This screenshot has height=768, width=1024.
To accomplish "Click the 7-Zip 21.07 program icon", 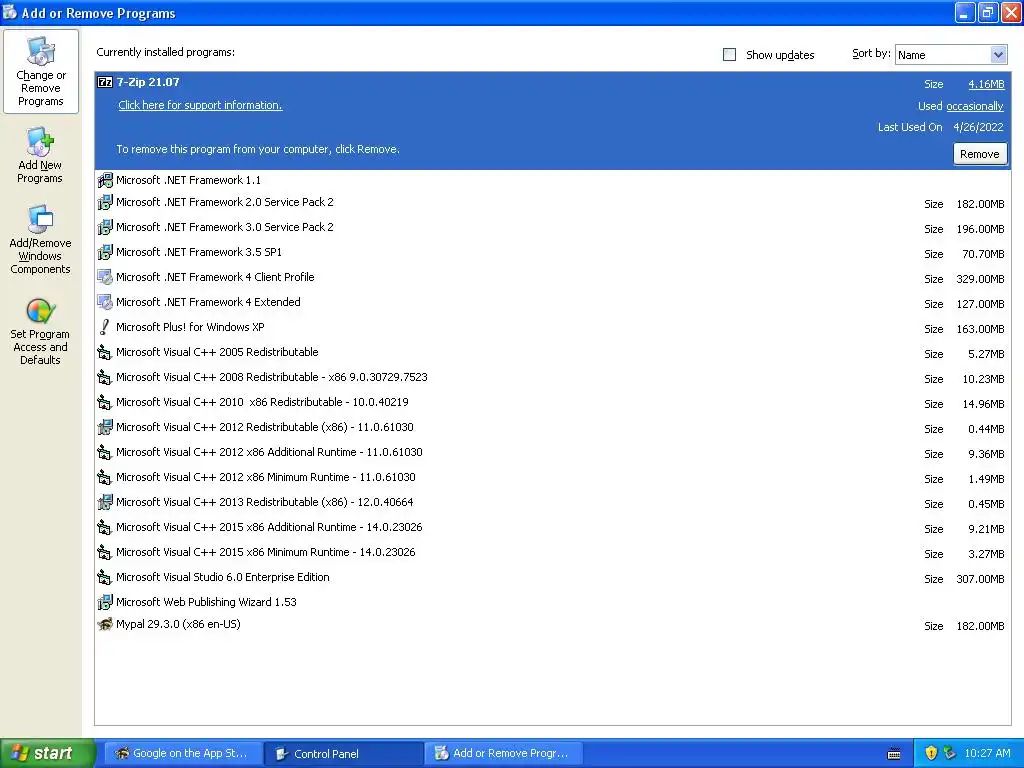I will (x=104, y=82).
